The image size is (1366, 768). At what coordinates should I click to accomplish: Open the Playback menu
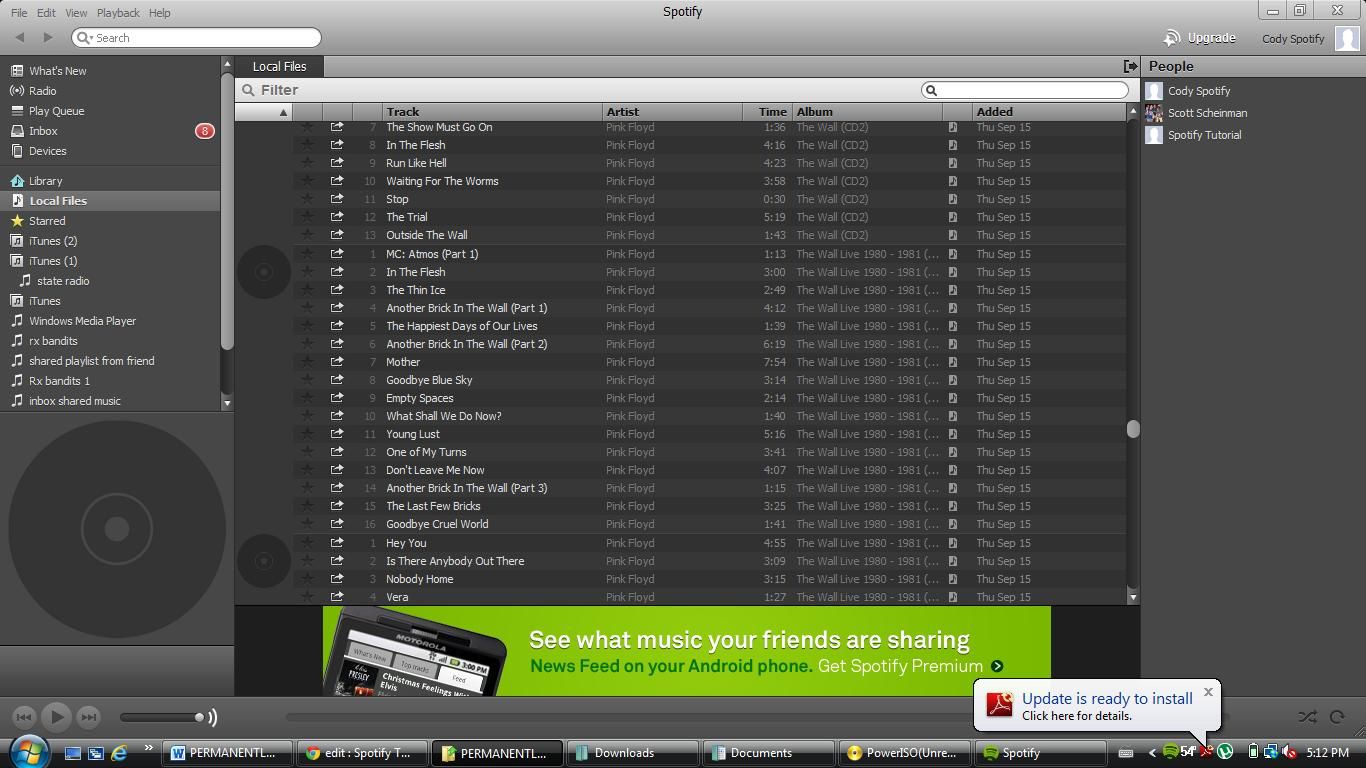(117, 12)
